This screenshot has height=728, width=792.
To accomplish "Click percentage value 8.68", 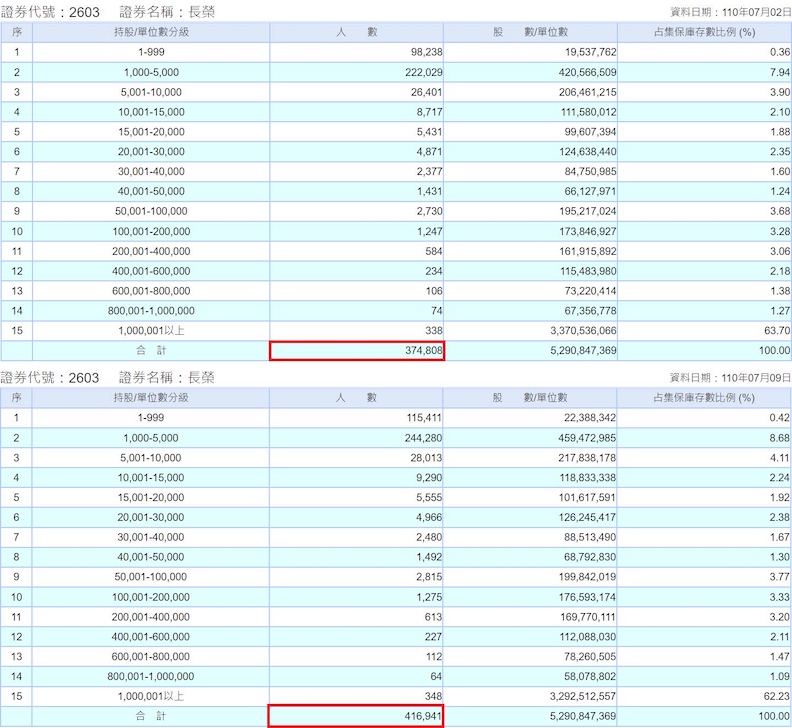I will [779, 438].
